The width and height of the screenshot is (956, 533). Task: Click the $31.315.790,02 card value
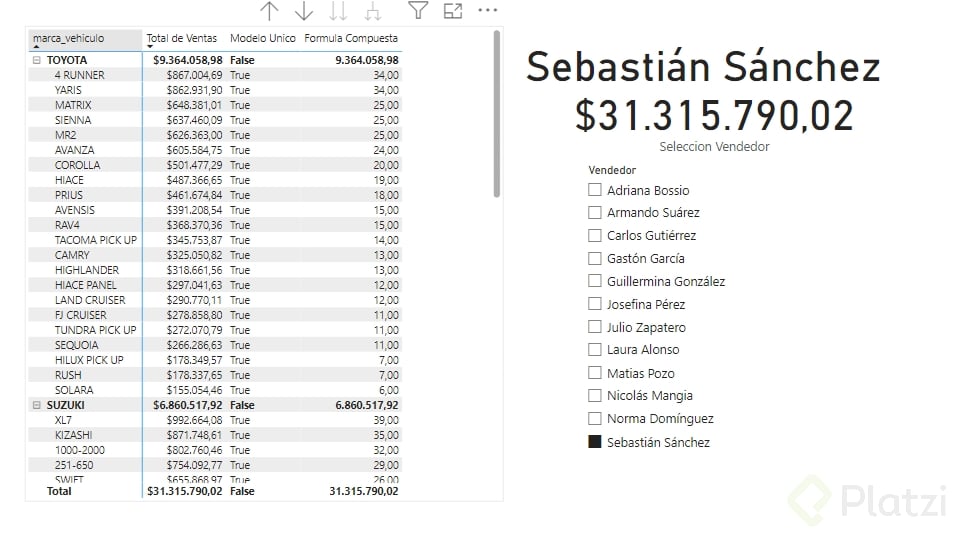pos(714,115)
